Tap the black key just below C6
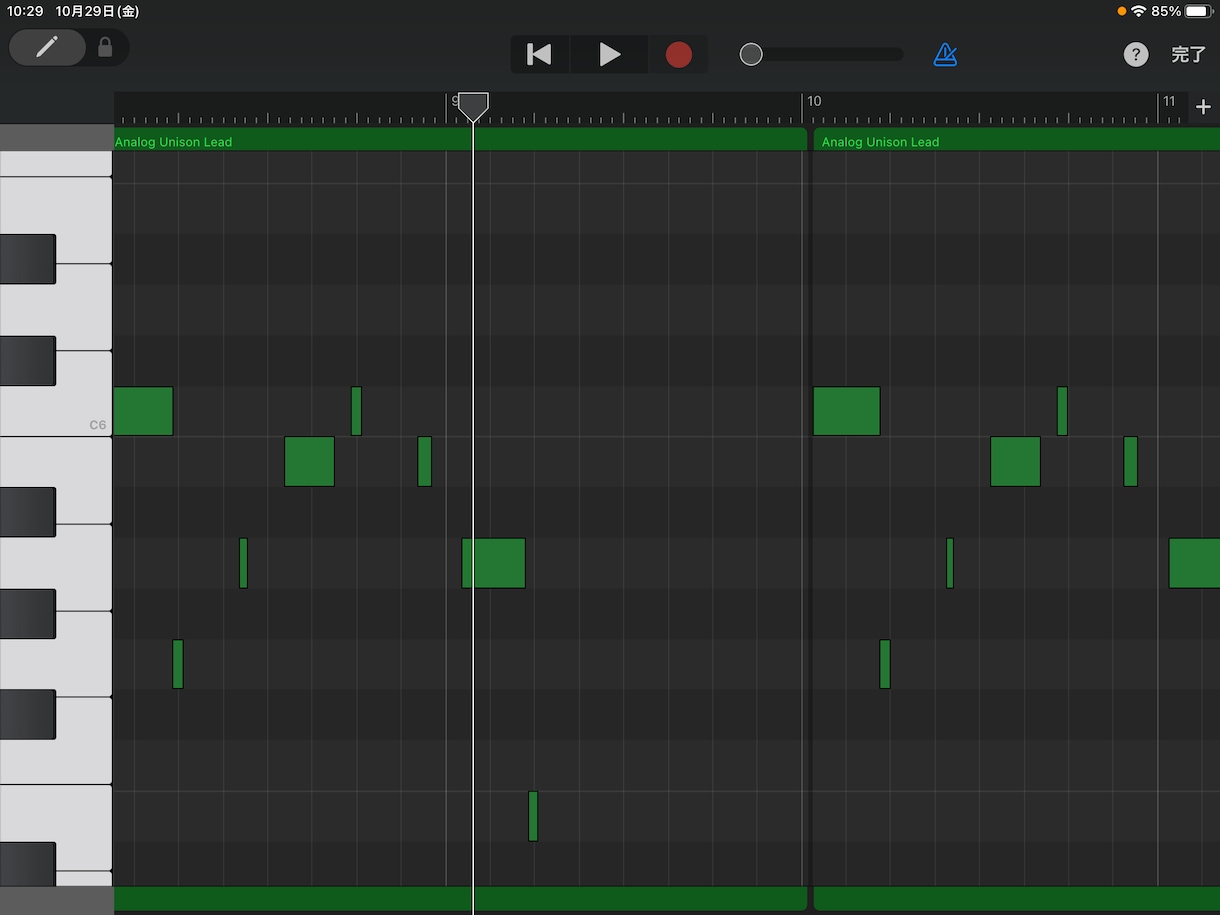The height and width of the screenshot is (915, 1220). click(x=28, y=512)
